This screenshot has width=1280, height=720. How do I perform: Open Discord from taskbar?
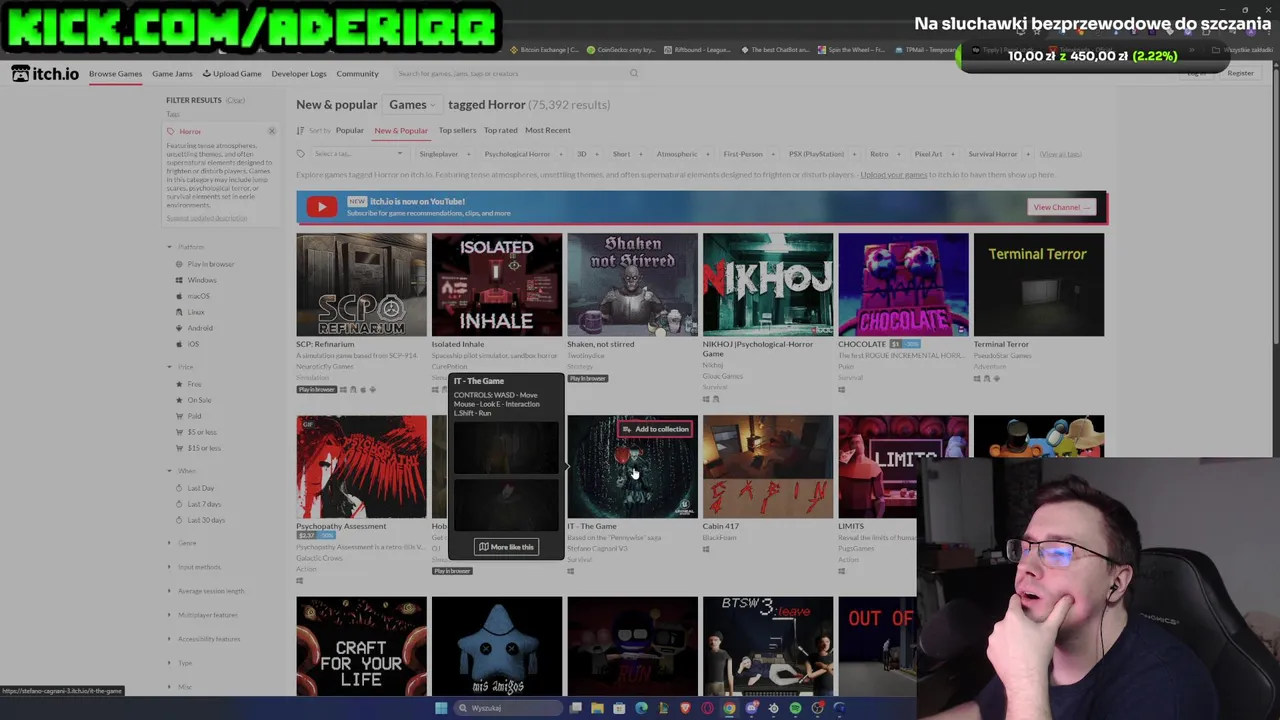751,708
